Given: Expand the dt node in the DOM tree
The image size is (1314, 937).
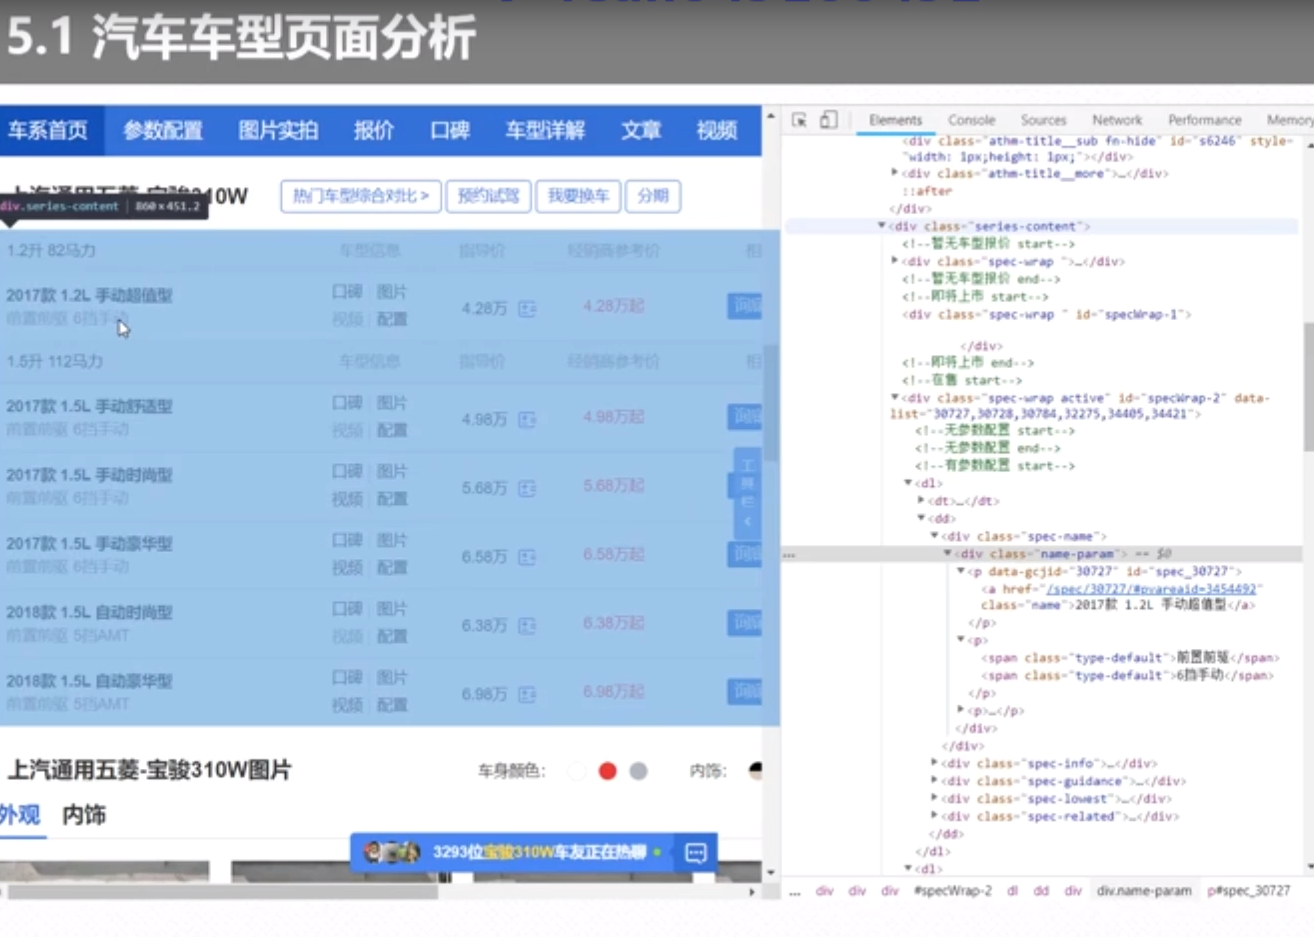Looking at the screenshot, I should [921, 501].
